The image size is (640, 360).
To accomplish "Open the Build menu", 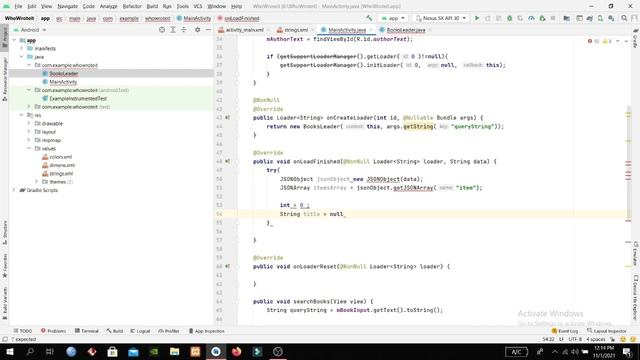I will (x=152, y=6).
